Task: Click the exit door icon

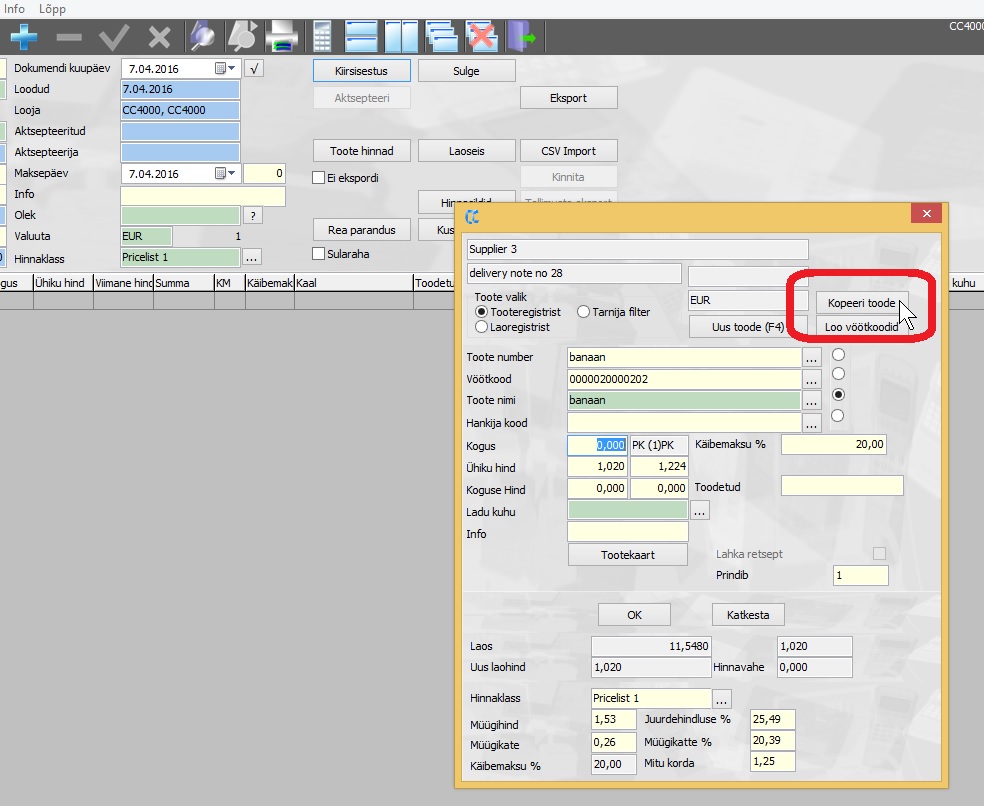Action: (x=522, y=38)
